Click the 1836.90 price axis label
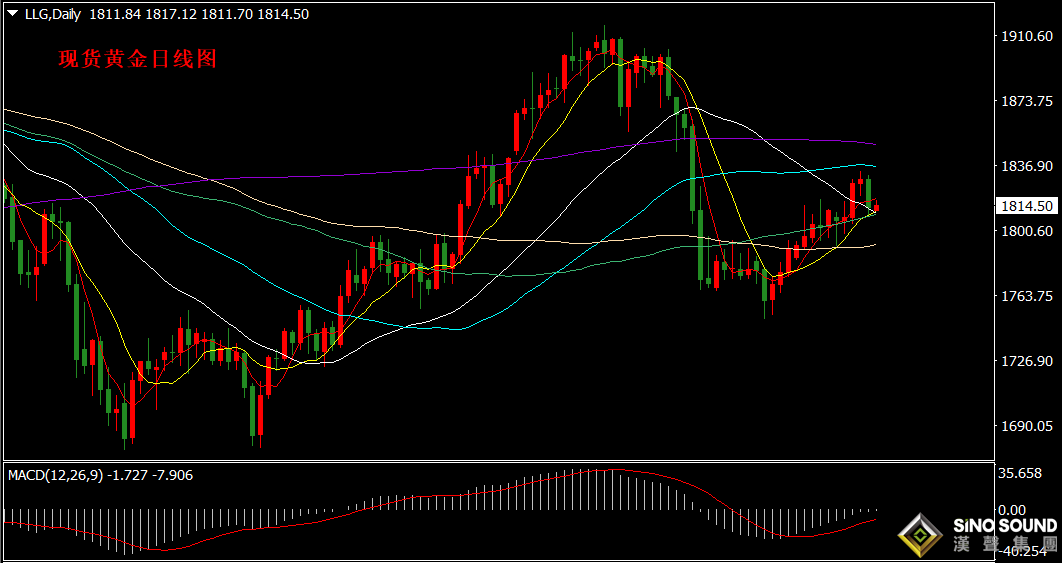 [1029, 166]
